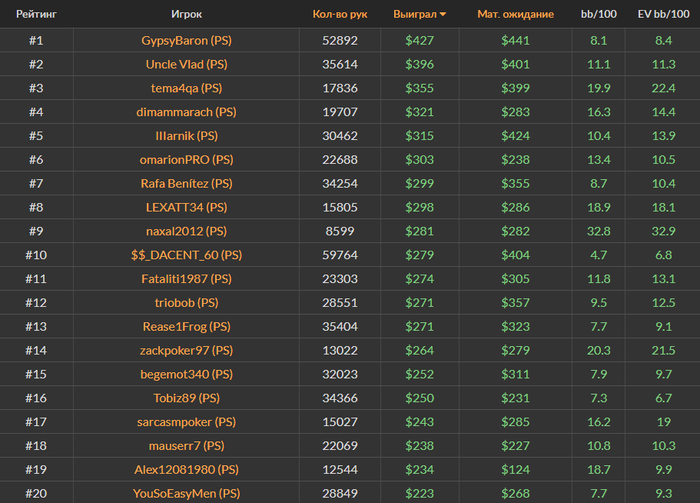Image resolution: width=700 pixels, height=503 pixels.
Task: Select hands count 35614 cell
Action: tap(340, 64)
